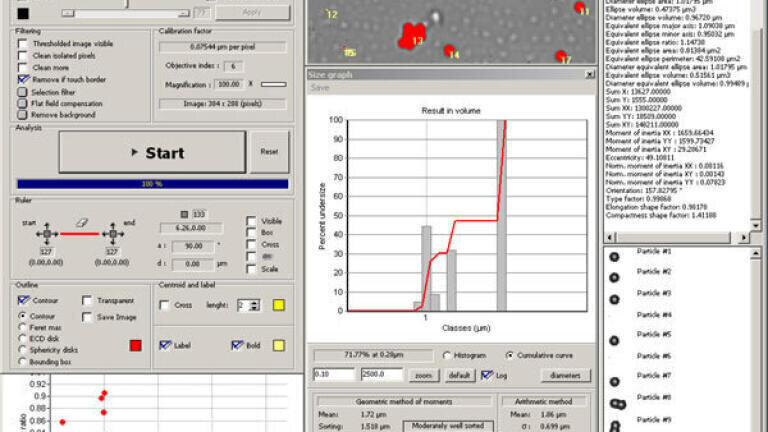768x432 pixels.
Task: Click the Particle #6 list entry
Action: point(654,356)
